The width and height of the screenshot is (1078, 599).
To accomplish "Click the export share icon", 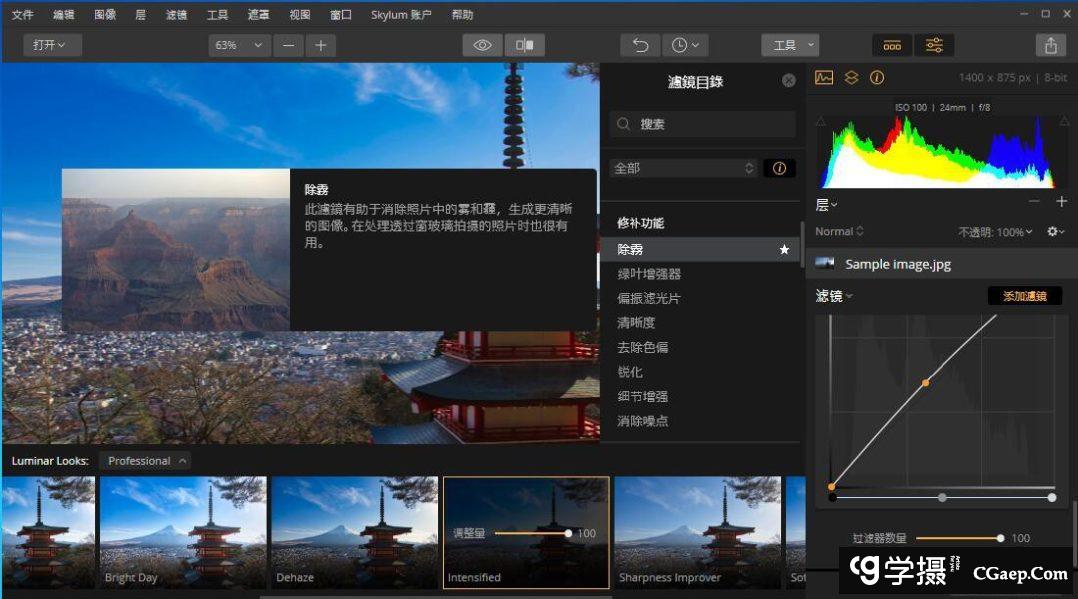I will click(x=1050, y=45).
